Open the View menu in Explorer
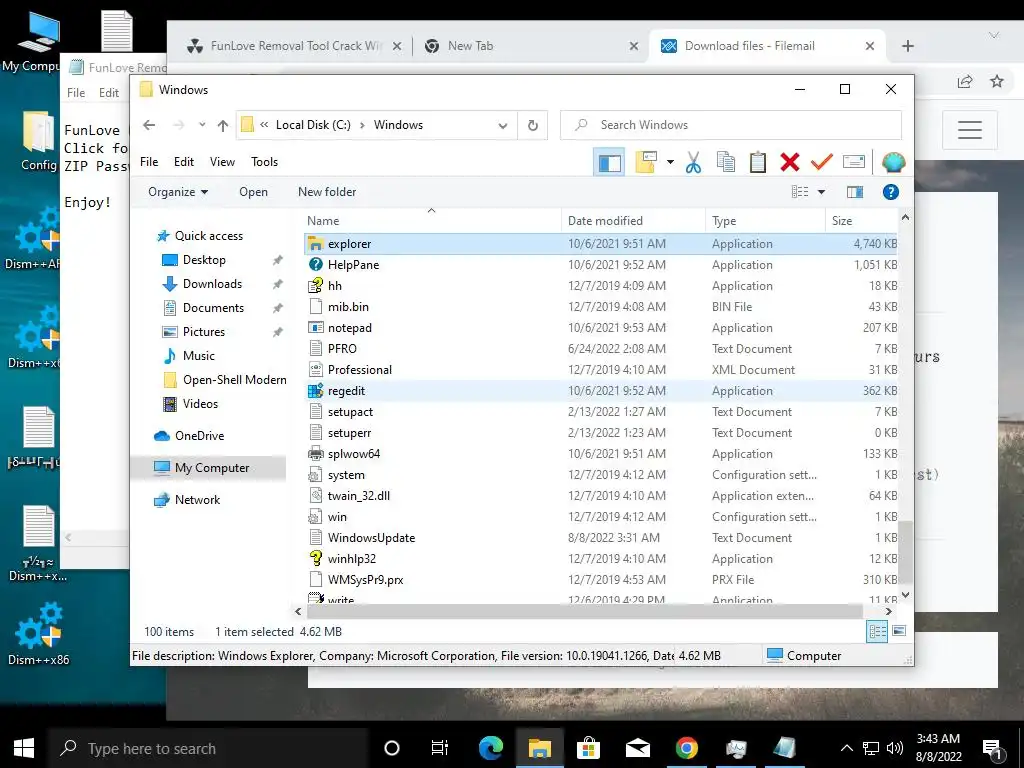The image size is (1024, 768). pos(222,161)
